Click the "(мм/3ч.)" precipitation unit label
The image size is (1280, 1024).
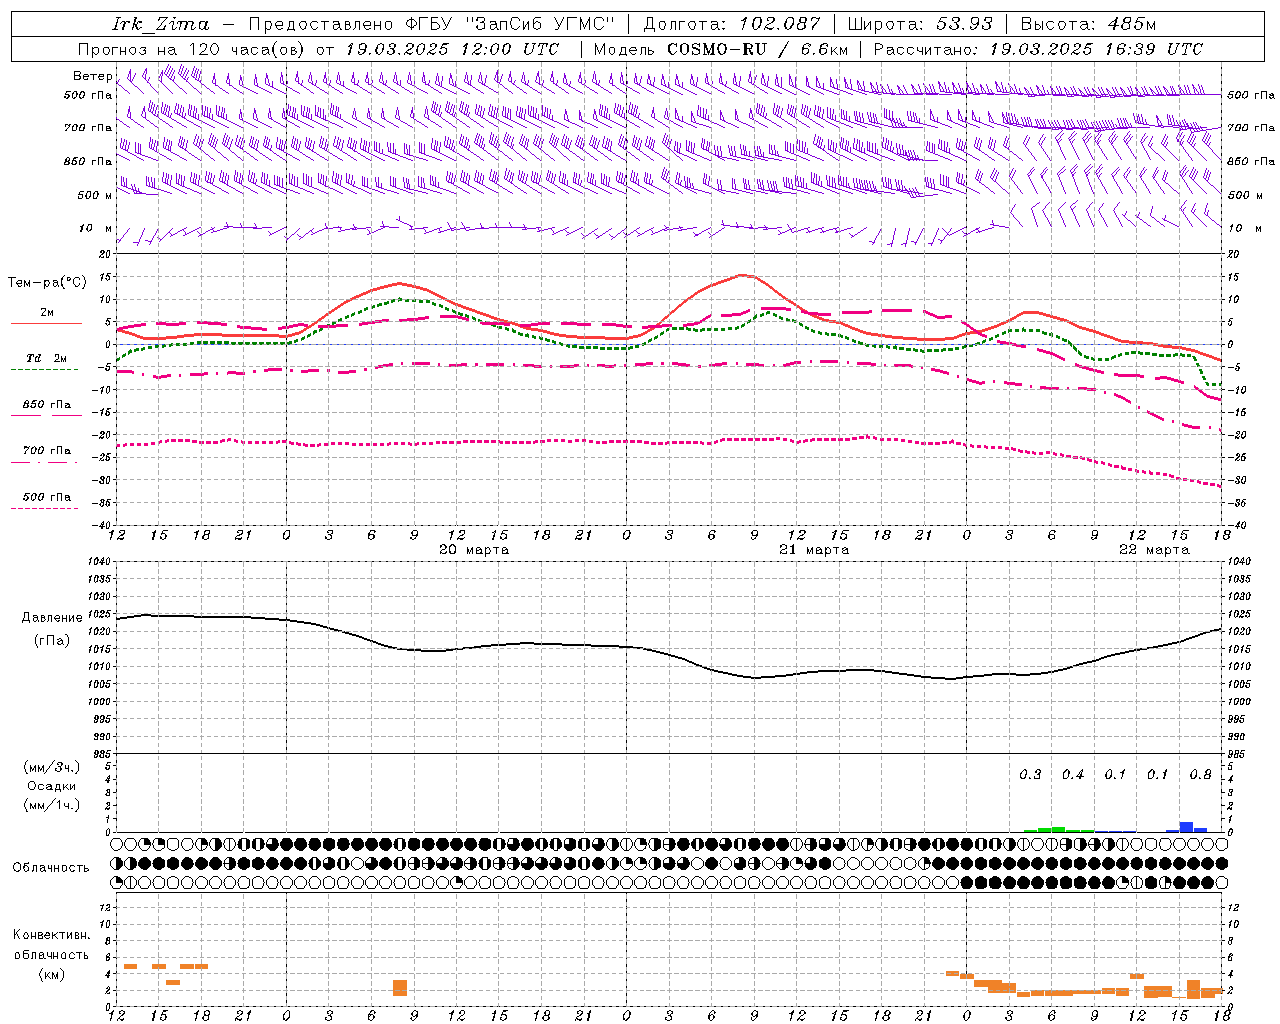pyautogui.click(x=52, y=767)
